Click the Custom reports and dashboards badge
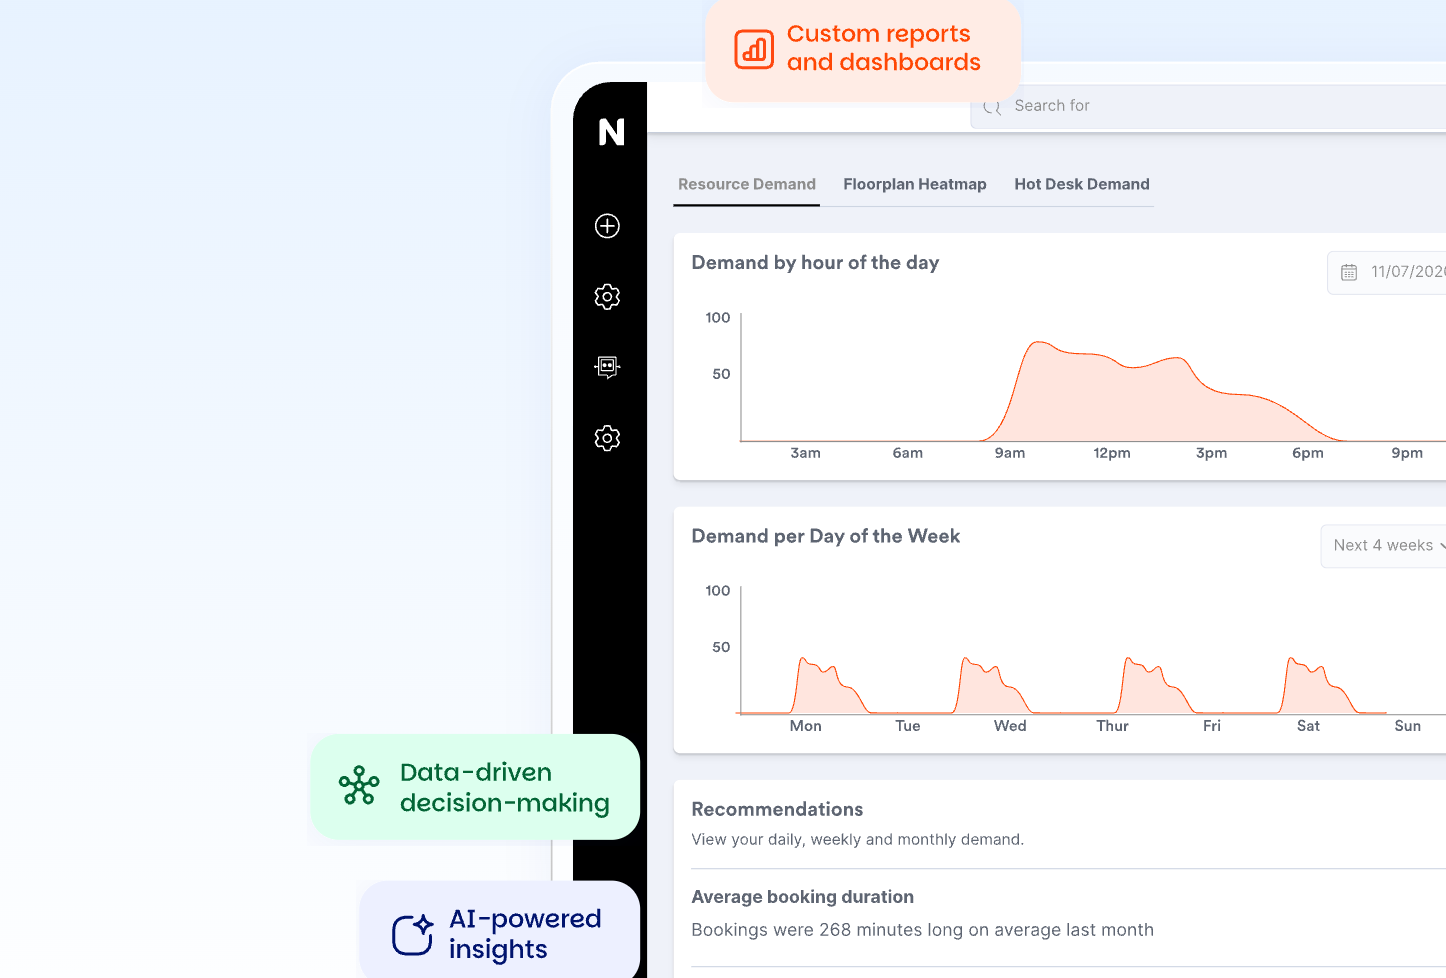The height and width of the screenshot is (978, 1446). (863, 49)
